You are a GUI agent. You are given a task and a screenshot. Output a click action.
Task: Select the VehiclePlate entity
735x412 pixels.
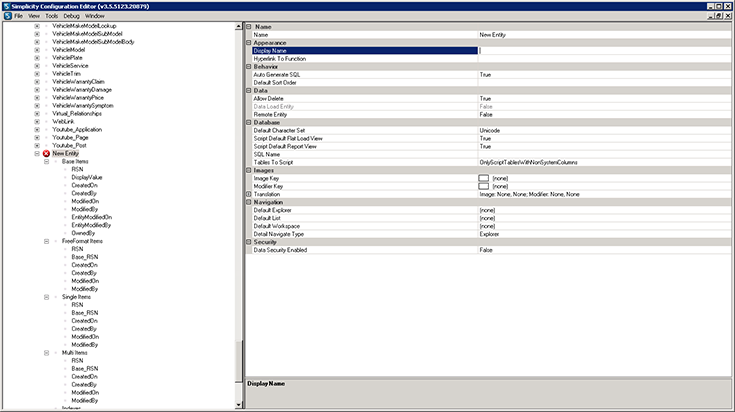[x=67, y=58]
